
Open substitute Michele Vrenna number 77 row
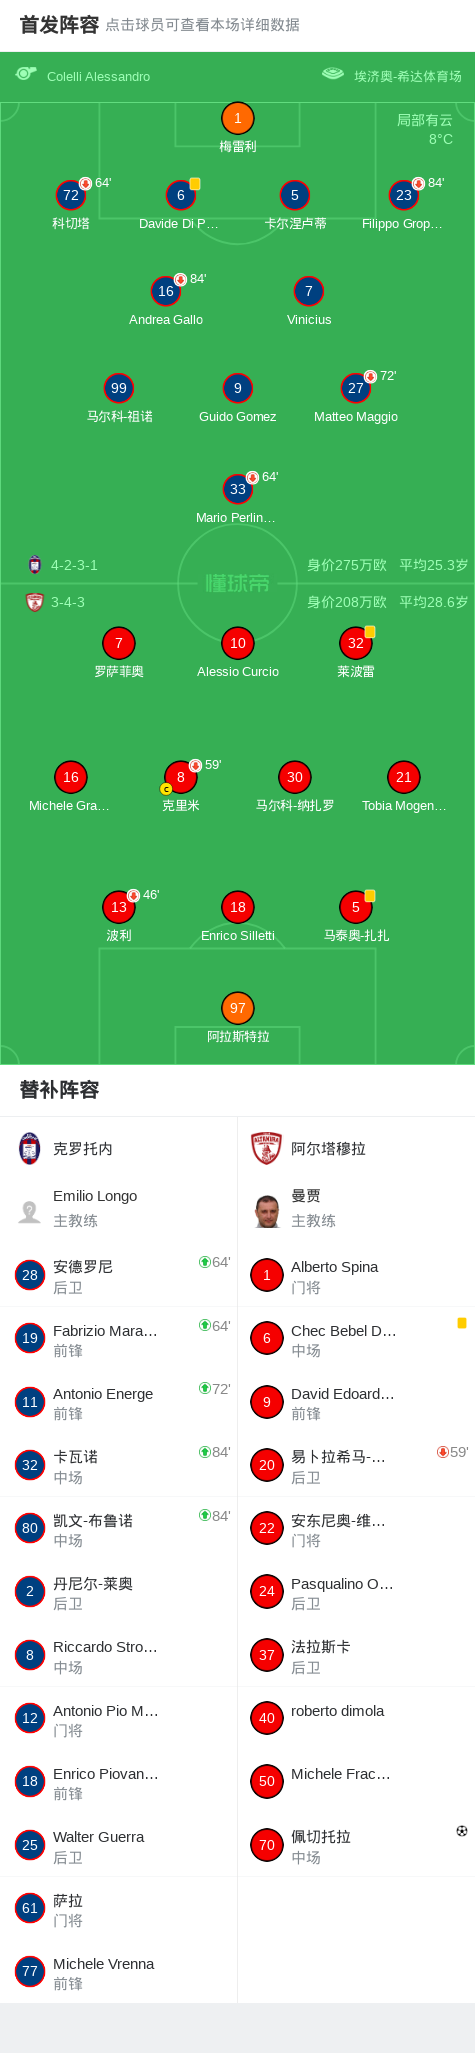tap(119, 1972)
